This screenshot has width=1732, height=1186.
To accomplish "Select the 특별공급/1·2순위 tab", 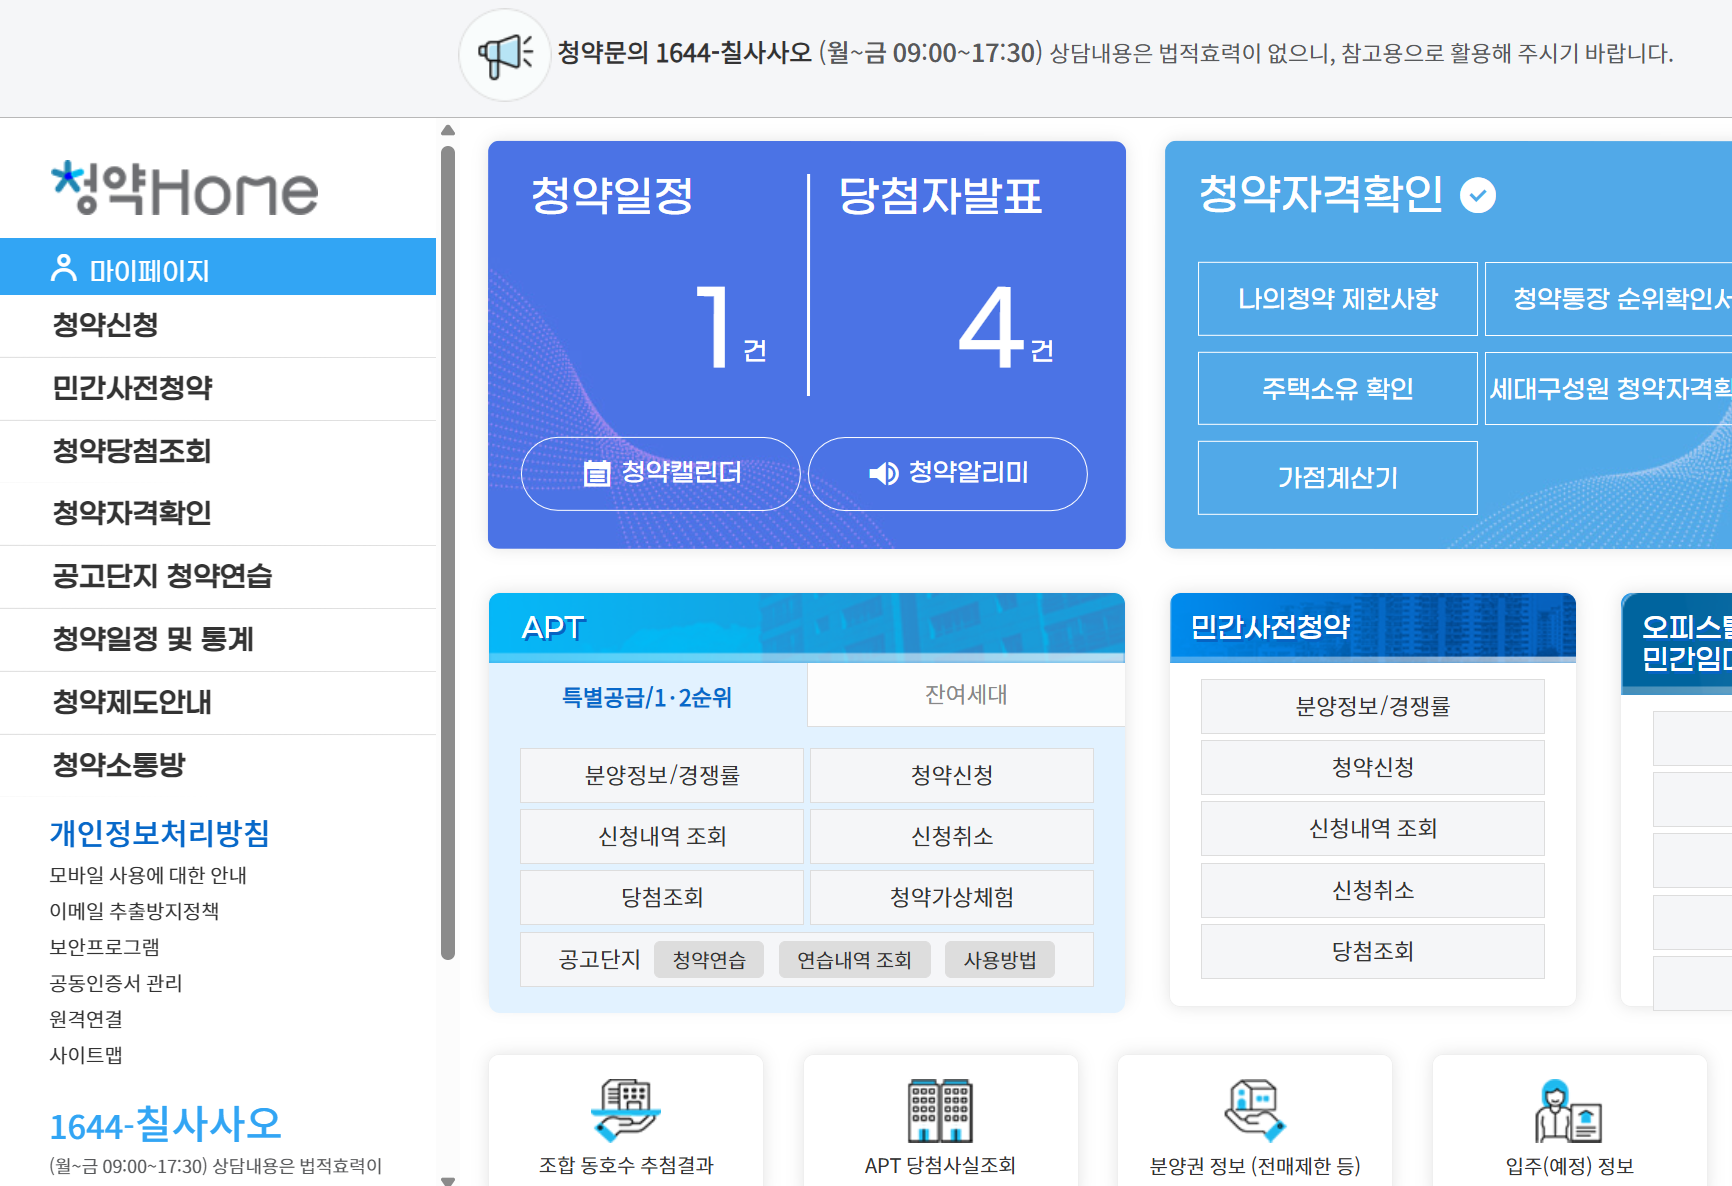I will 646,697.
